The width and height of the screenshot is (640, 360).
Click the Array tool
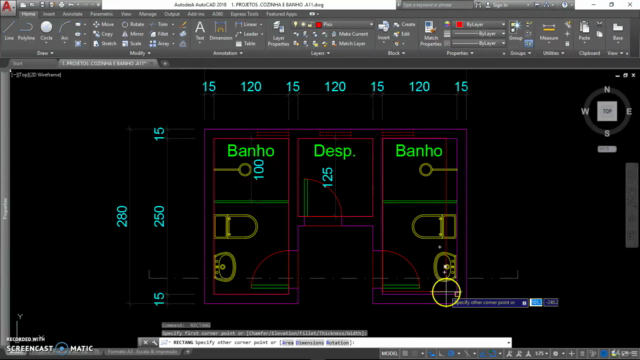(159, 44)
